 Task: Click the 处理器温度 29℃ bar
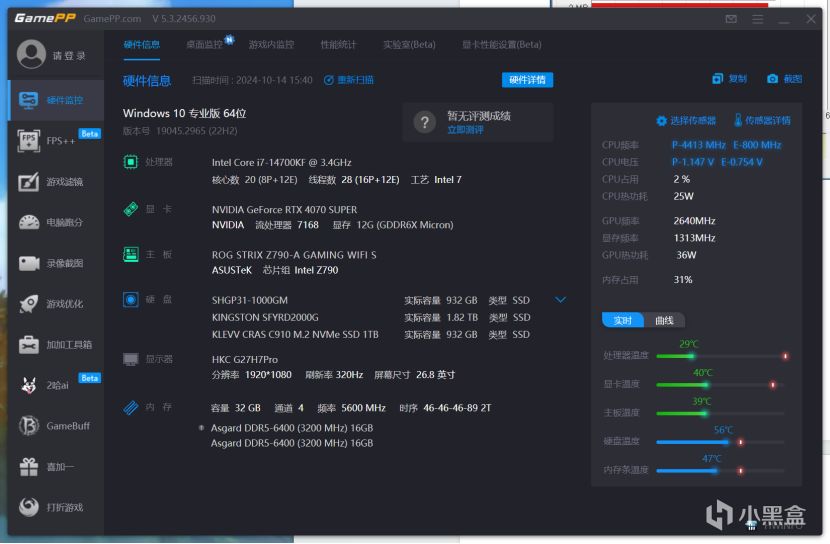click(722, 356)
